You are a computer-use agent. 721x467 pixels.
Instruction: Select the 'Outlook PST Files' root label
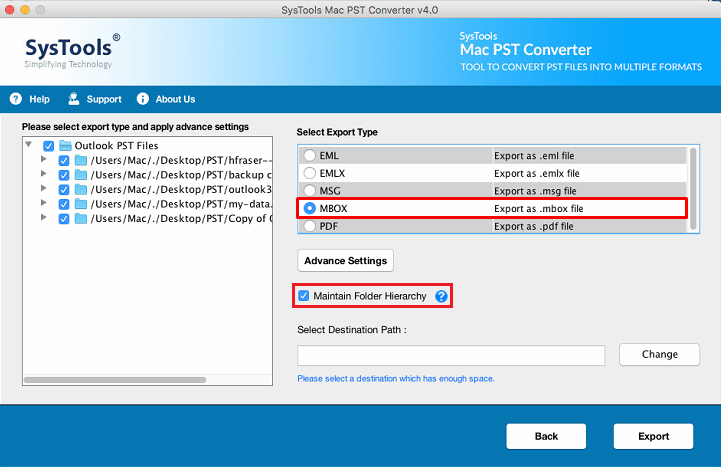click(116, 146)
